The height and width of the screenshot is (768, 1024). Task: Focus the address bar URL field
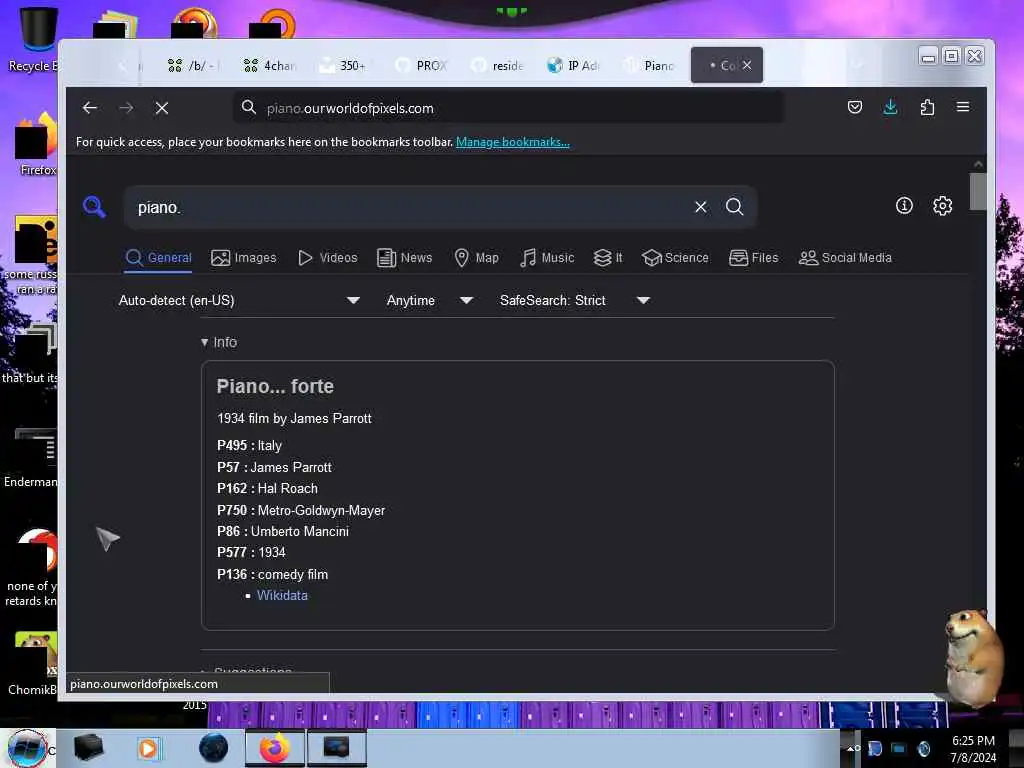click(509, 108)
